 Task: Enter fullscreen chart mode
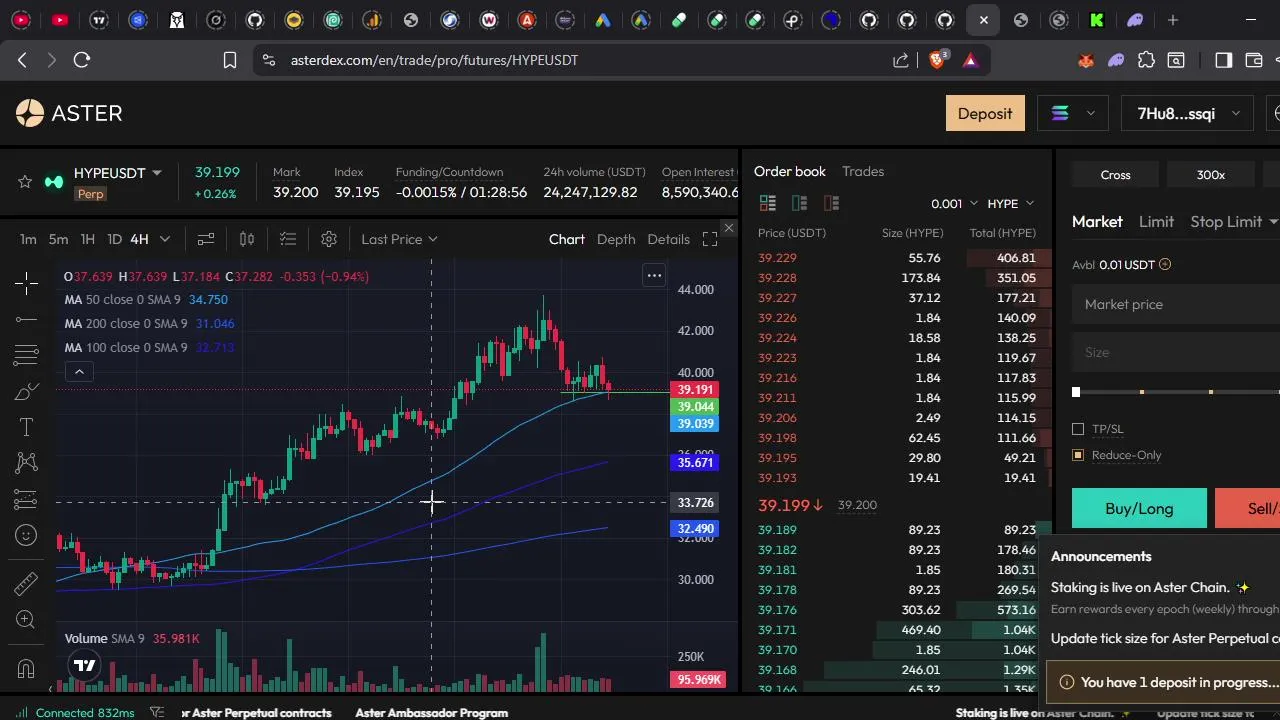point(710,239)
